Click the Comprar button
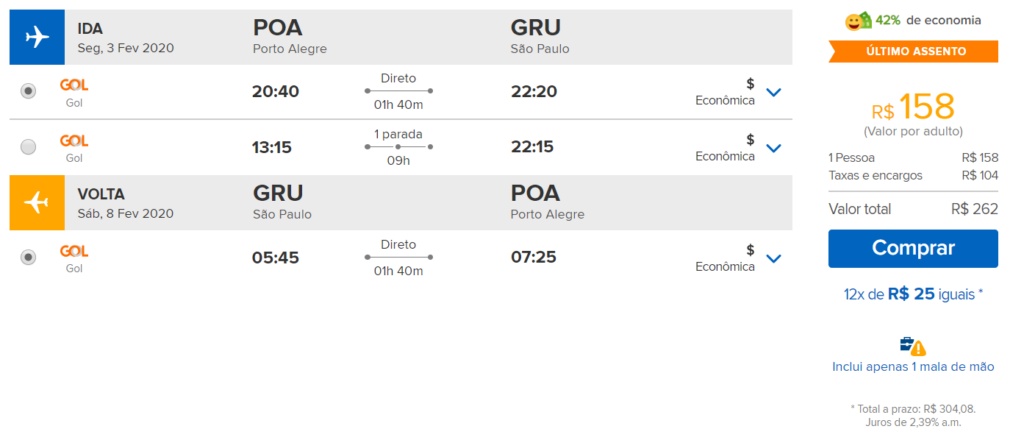The height and width of the screenshot is (440, 1024). pos(913,249)
